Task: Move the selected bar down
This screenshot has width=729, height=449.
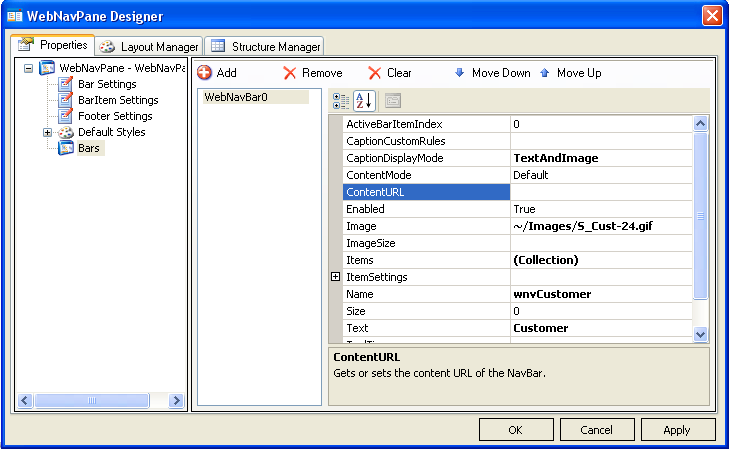Action: pos(460,73)
